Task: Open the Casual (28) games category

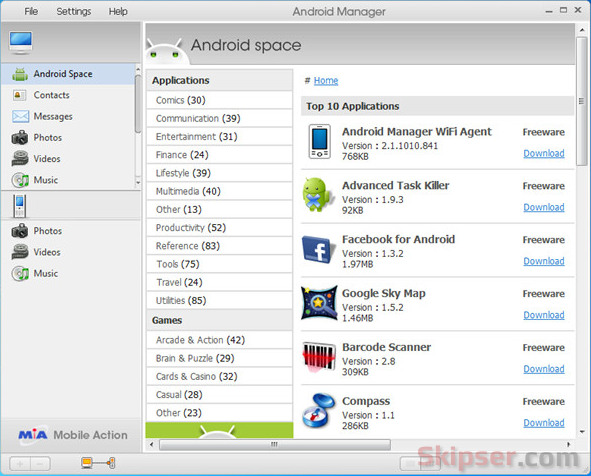Action: tap(219, 395)
